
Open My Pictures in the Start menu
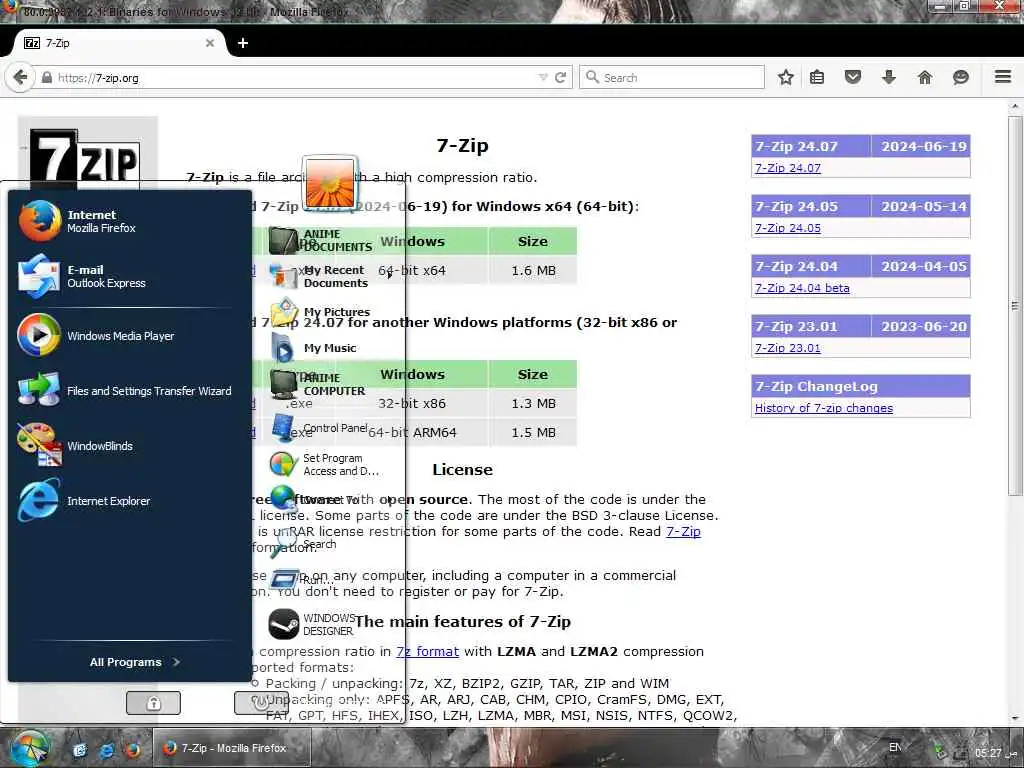pyautogui.click(x=320, y=312)
